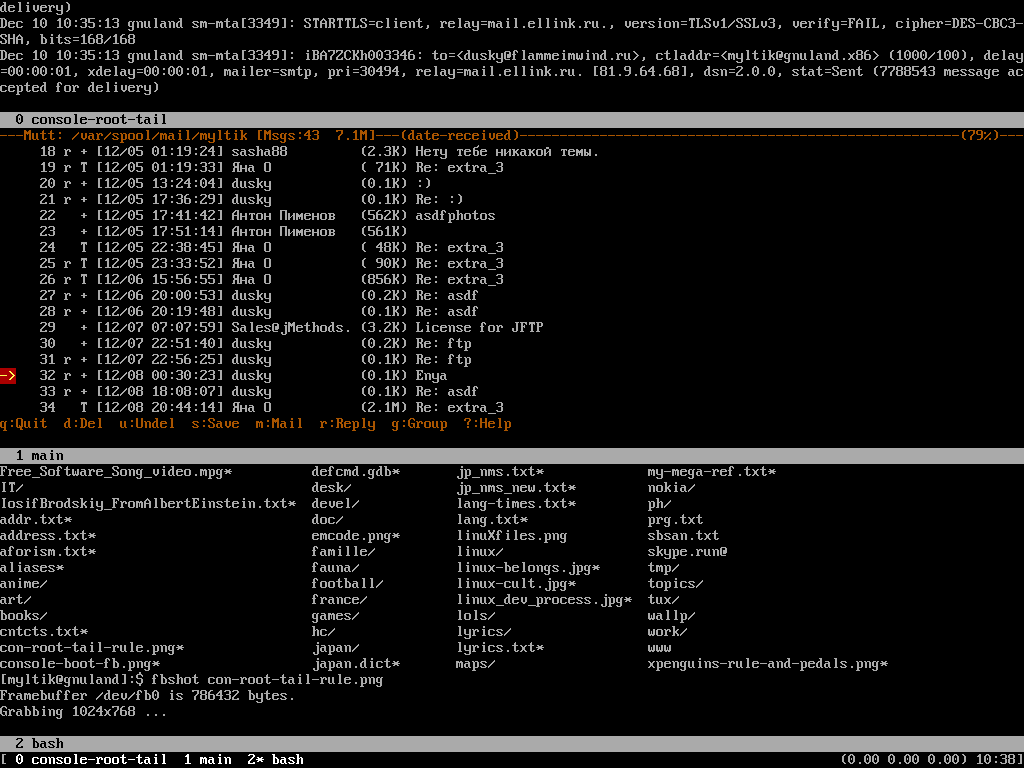This screenshot has width=1024, height=768.
Task: Click the maps/ directory entry
Action: pyautogui.click(x=476, y=664)
